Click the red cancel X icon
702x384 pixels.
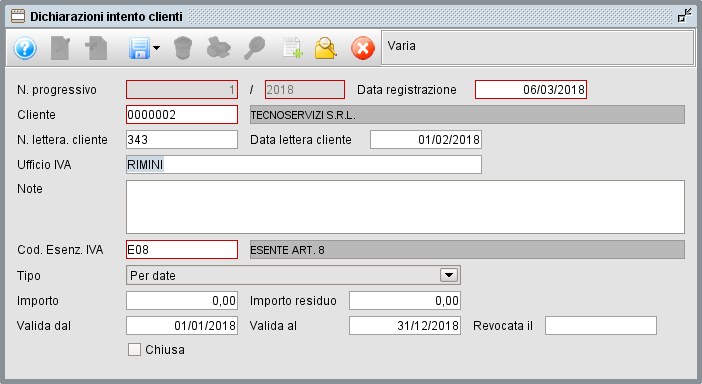[363, 48]
